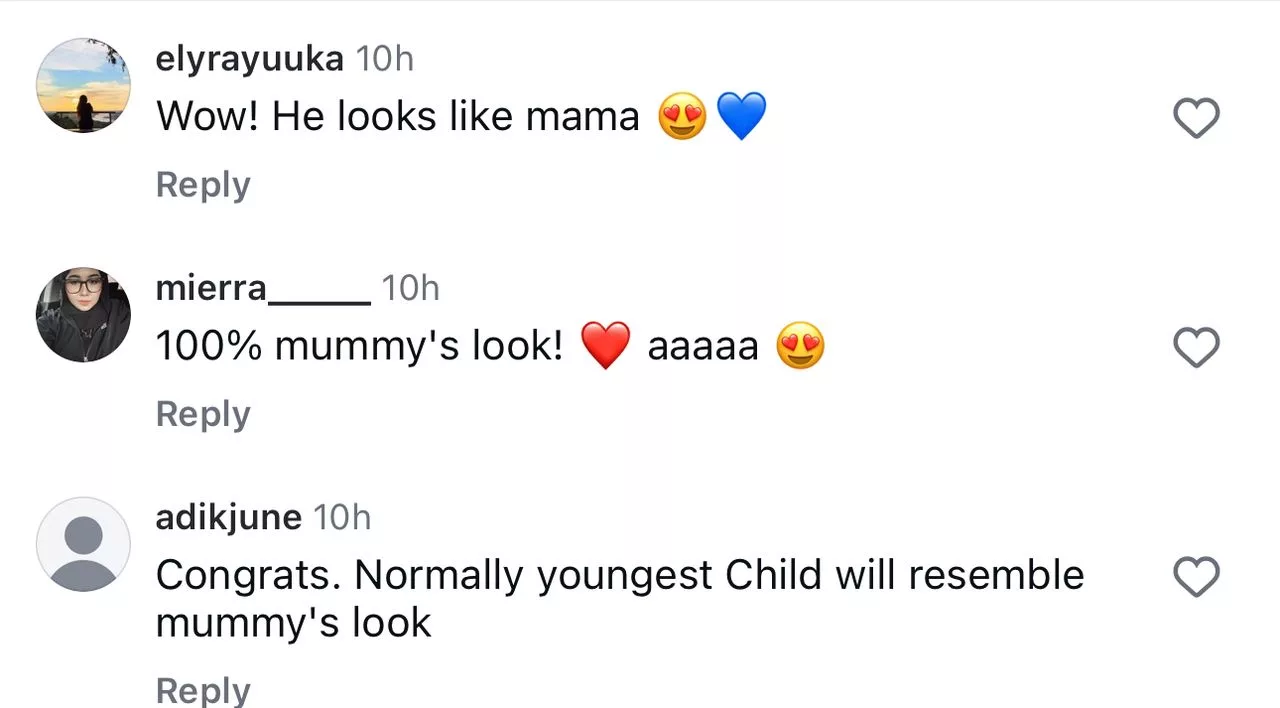The image size is (1280, 708).
Task: Click the 10h timestamp beside adikjune
Action: (342, 517)
